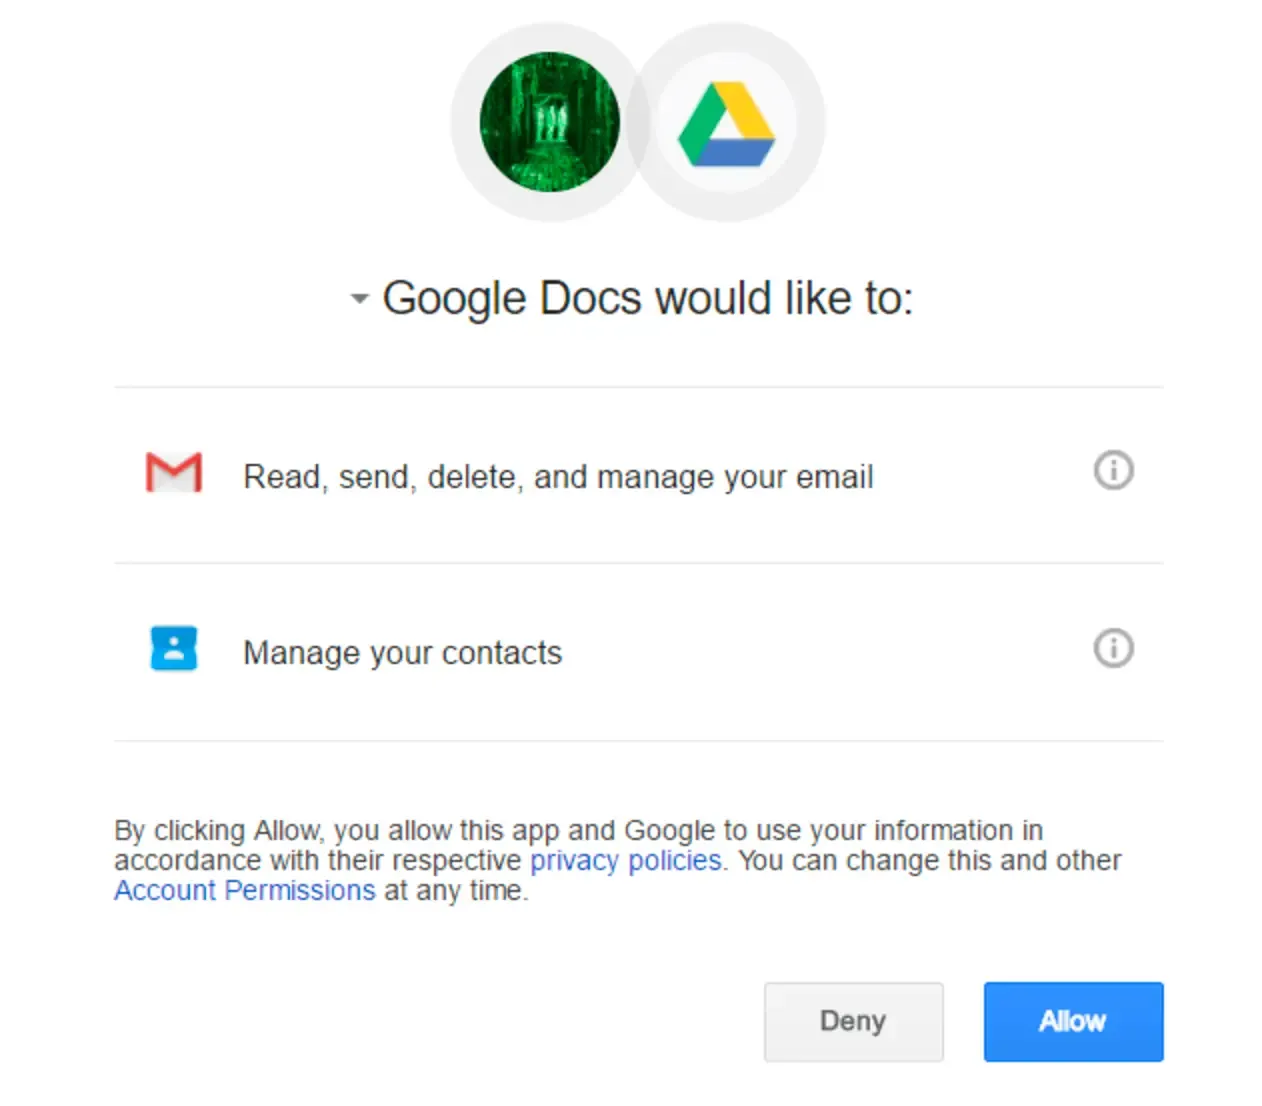Select the Manage your contacts row
The width and height of the screenshot is (1262, 1106).
(402, 652)
